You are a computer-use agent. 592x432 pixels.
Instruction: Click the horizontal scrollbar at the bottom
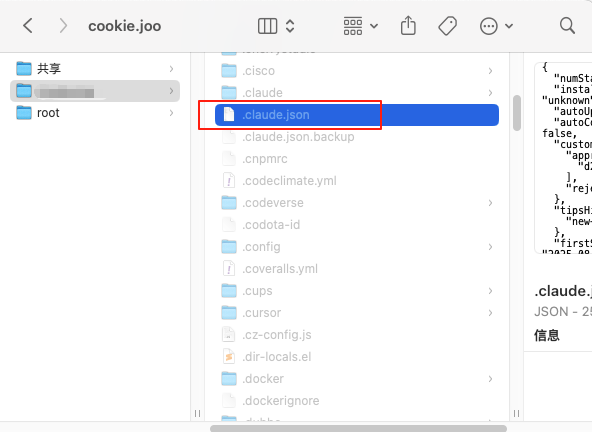tap(358, 428)
